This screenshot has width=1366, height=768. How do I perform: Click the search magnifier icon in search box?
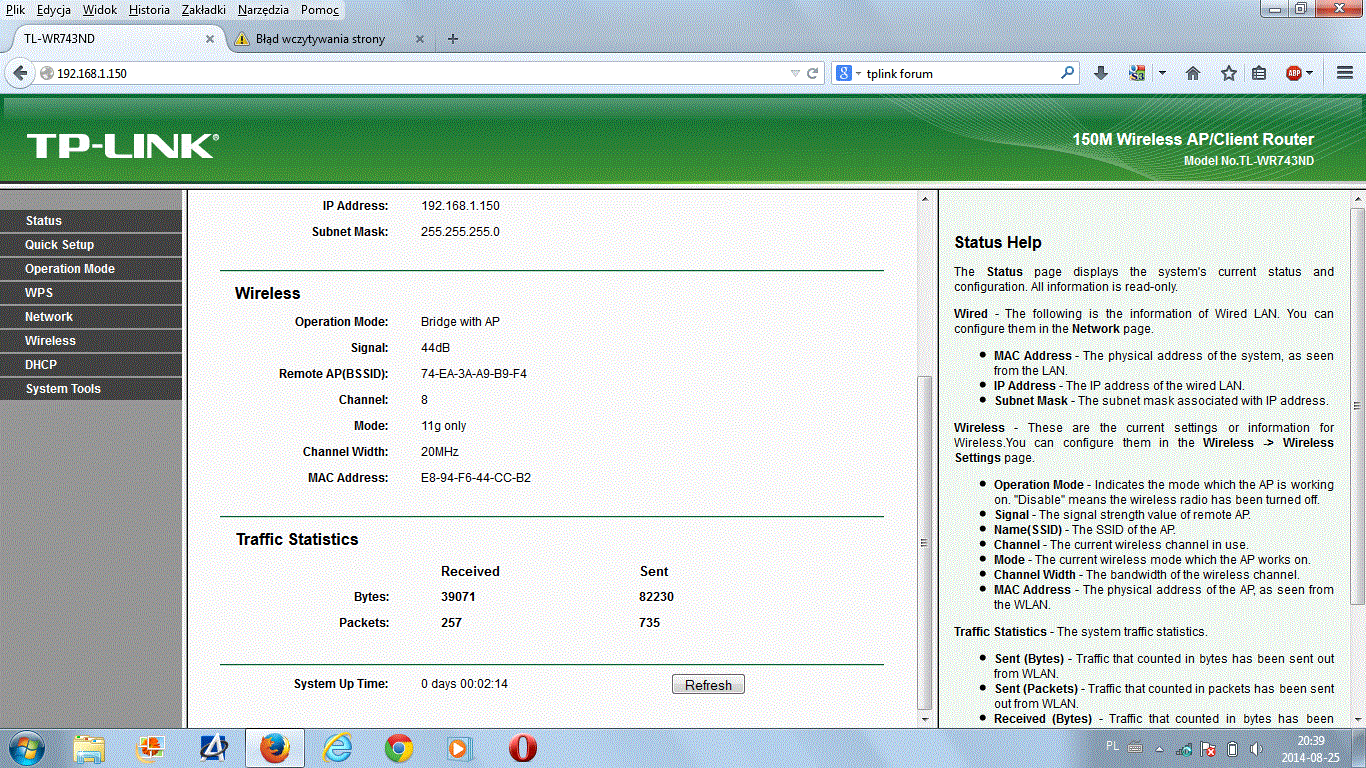tap(1068, 73)
